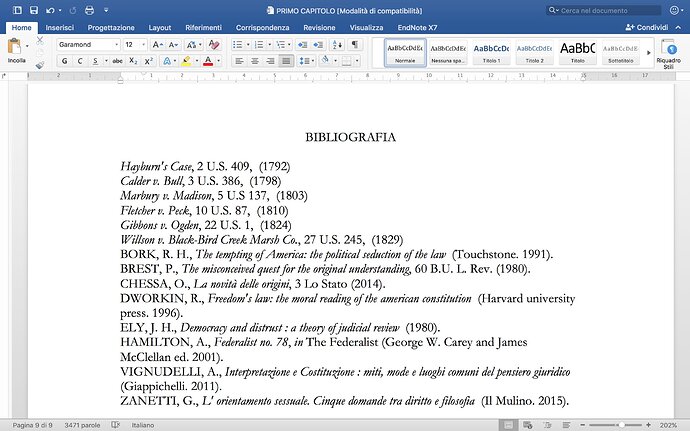Screen dimensions: 690x431
Task: Justify text alignment button
Action: click(286, 61)
